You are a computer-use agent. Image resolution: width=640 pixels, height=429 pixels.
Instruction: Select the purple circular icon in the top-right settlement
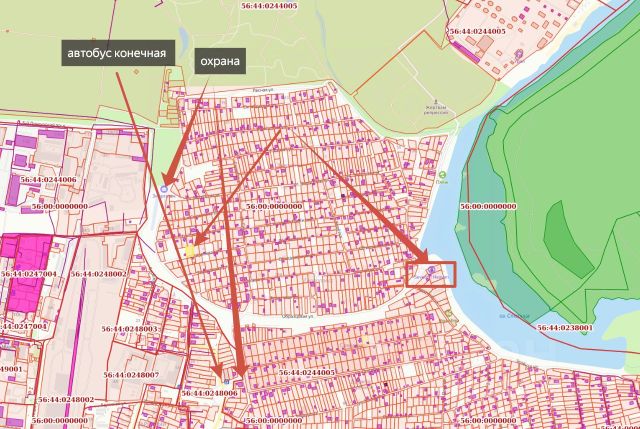(519, 54)
